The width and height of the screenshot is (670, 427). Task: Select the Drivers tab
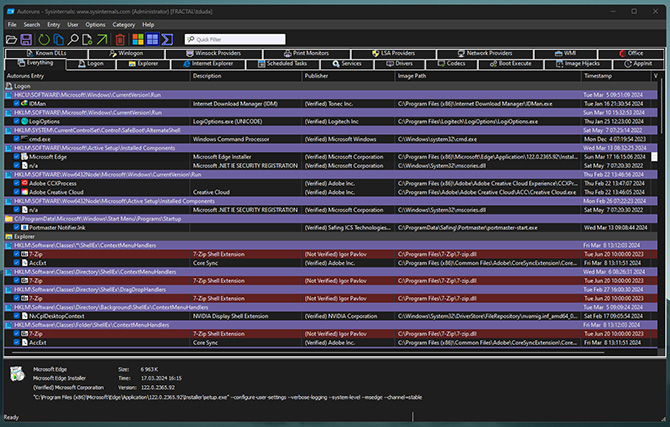[400, 64]
